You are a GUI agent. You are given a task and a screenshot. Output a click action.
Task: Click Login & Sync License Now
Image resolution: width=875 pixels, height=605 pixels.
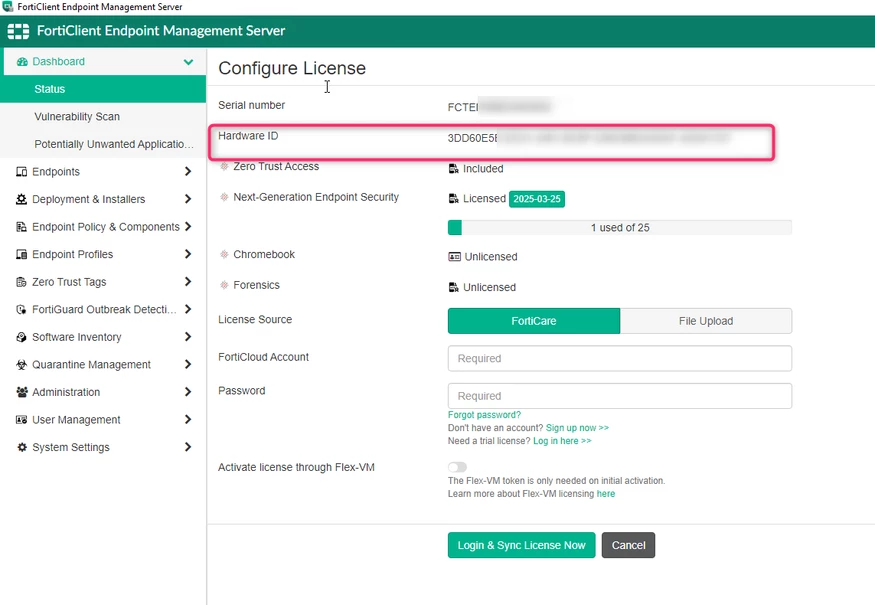coord(521,545)
